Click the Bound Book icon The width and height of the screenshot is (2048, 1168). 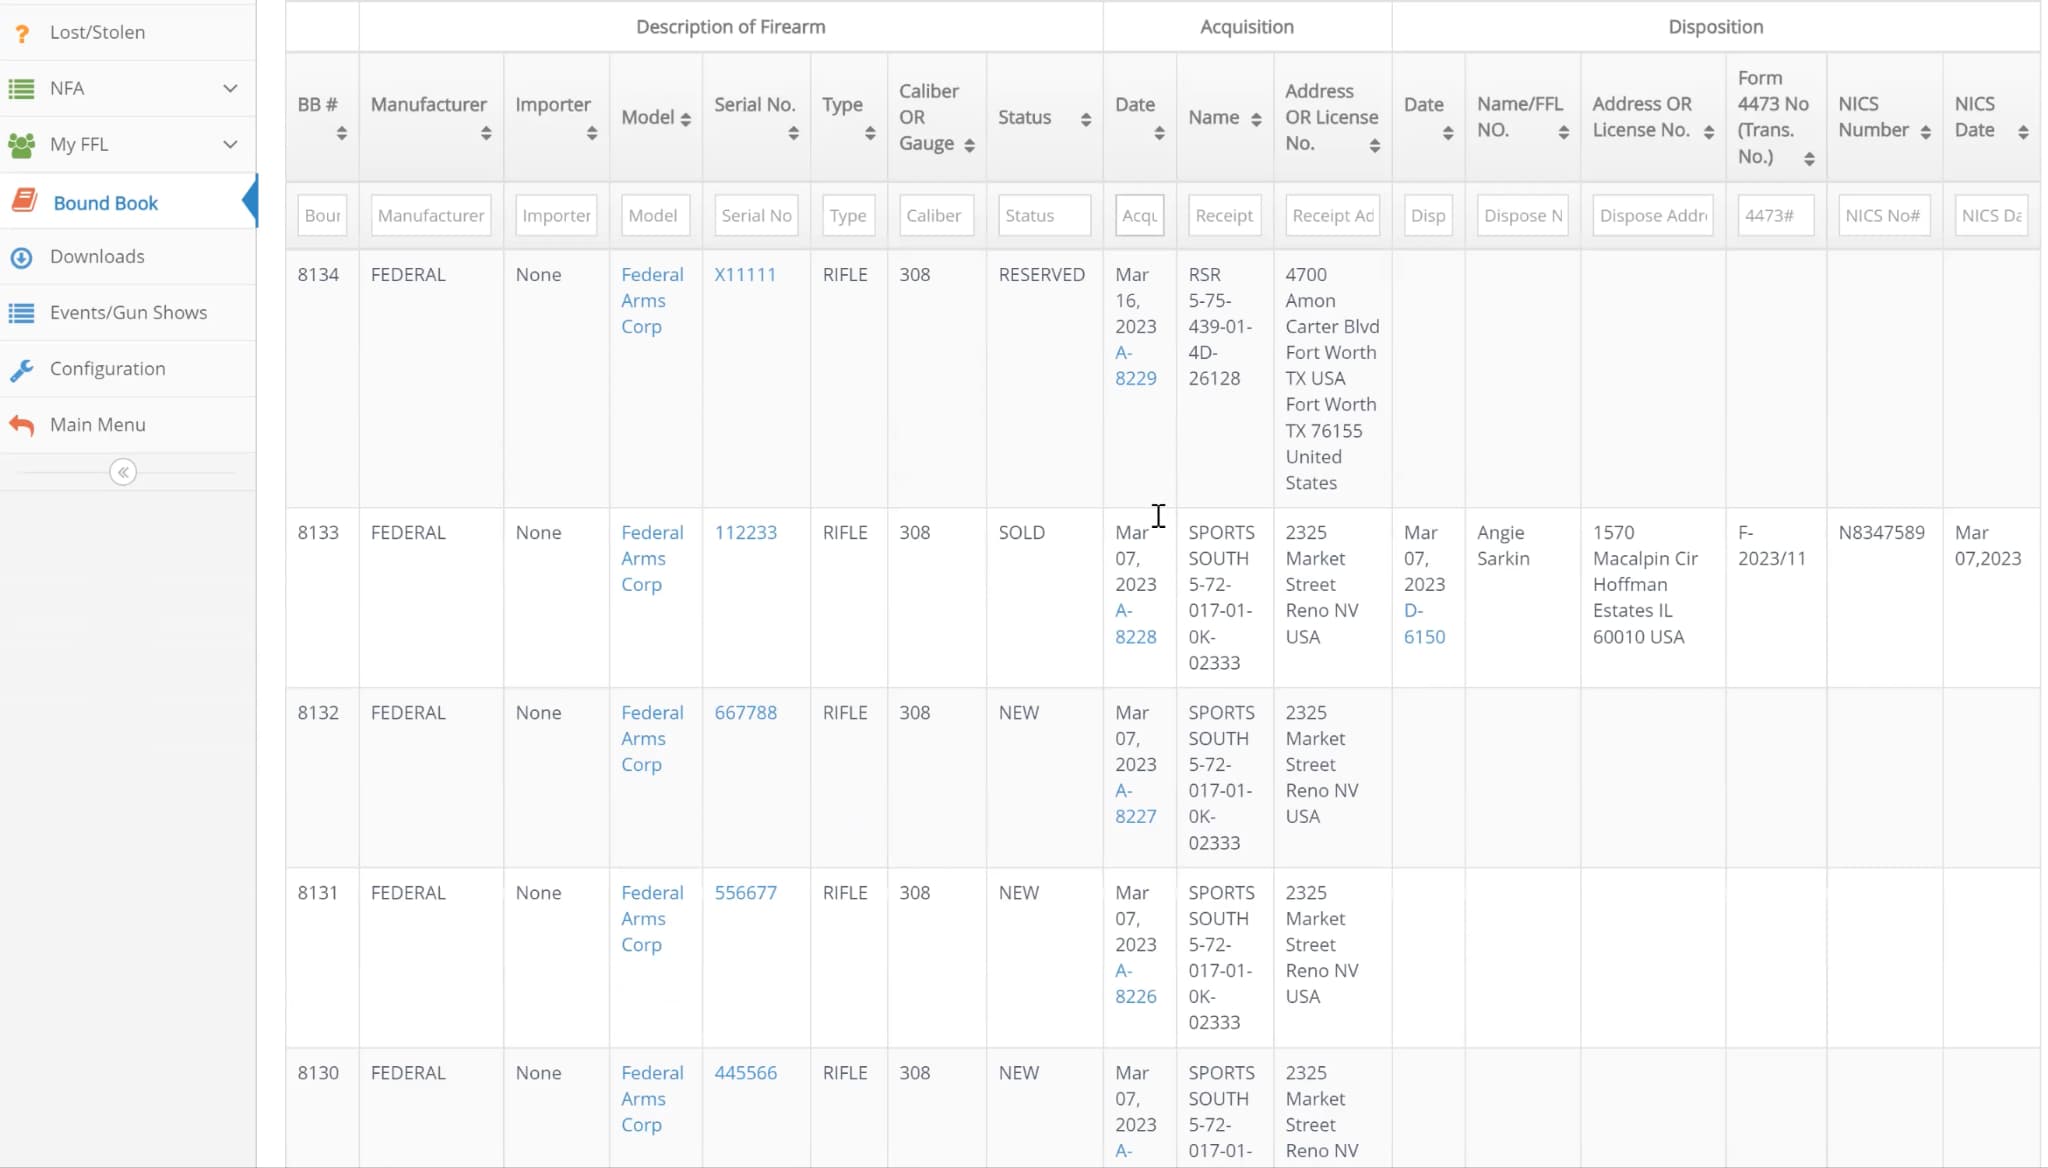25,200
